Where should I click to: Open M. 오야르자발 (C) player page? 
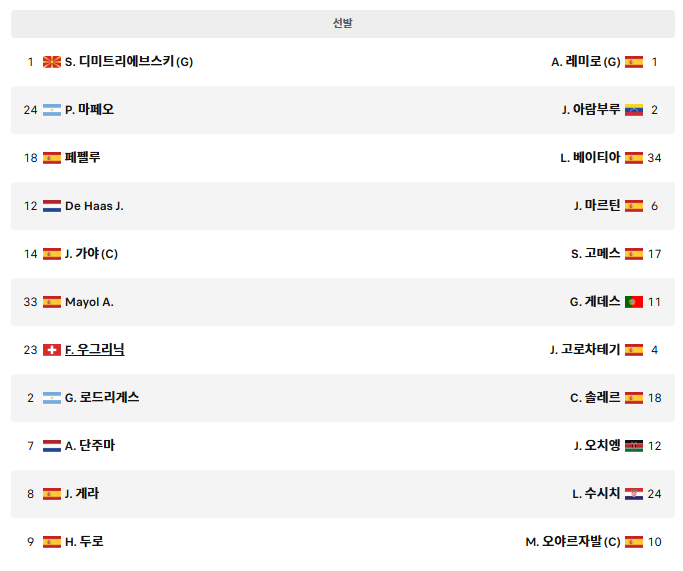coord(573,541)
